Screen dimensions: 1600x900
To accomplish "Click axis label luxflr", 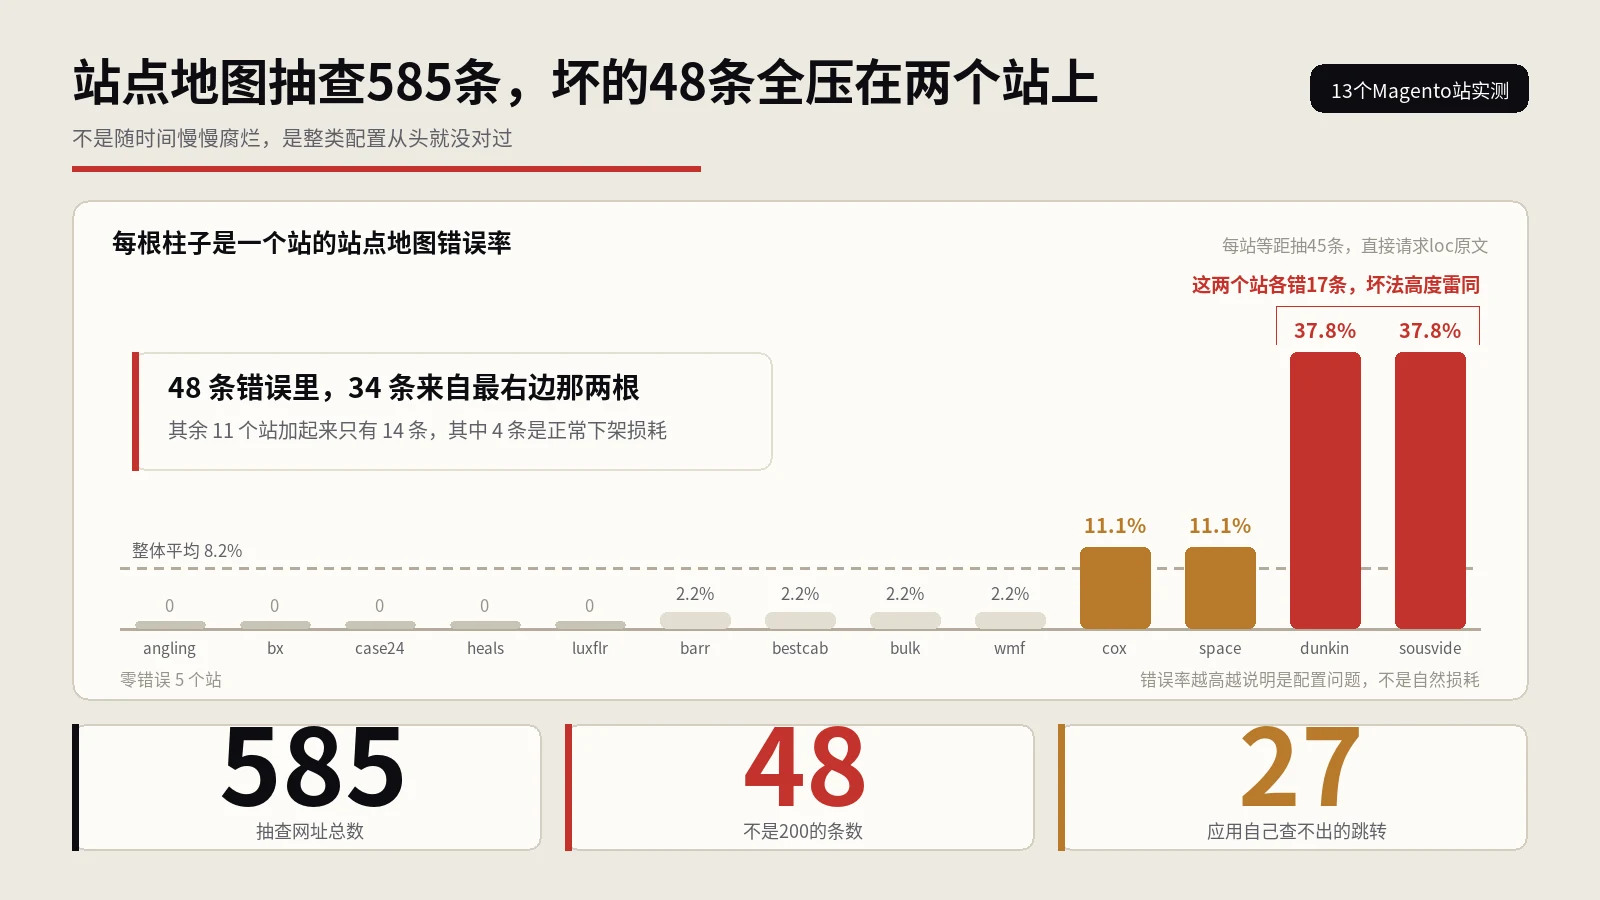I will (590, 648).
